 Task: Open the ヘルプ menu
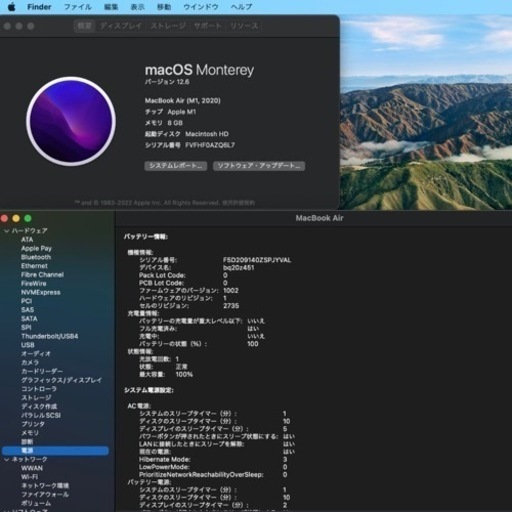[x=241, y=7]
